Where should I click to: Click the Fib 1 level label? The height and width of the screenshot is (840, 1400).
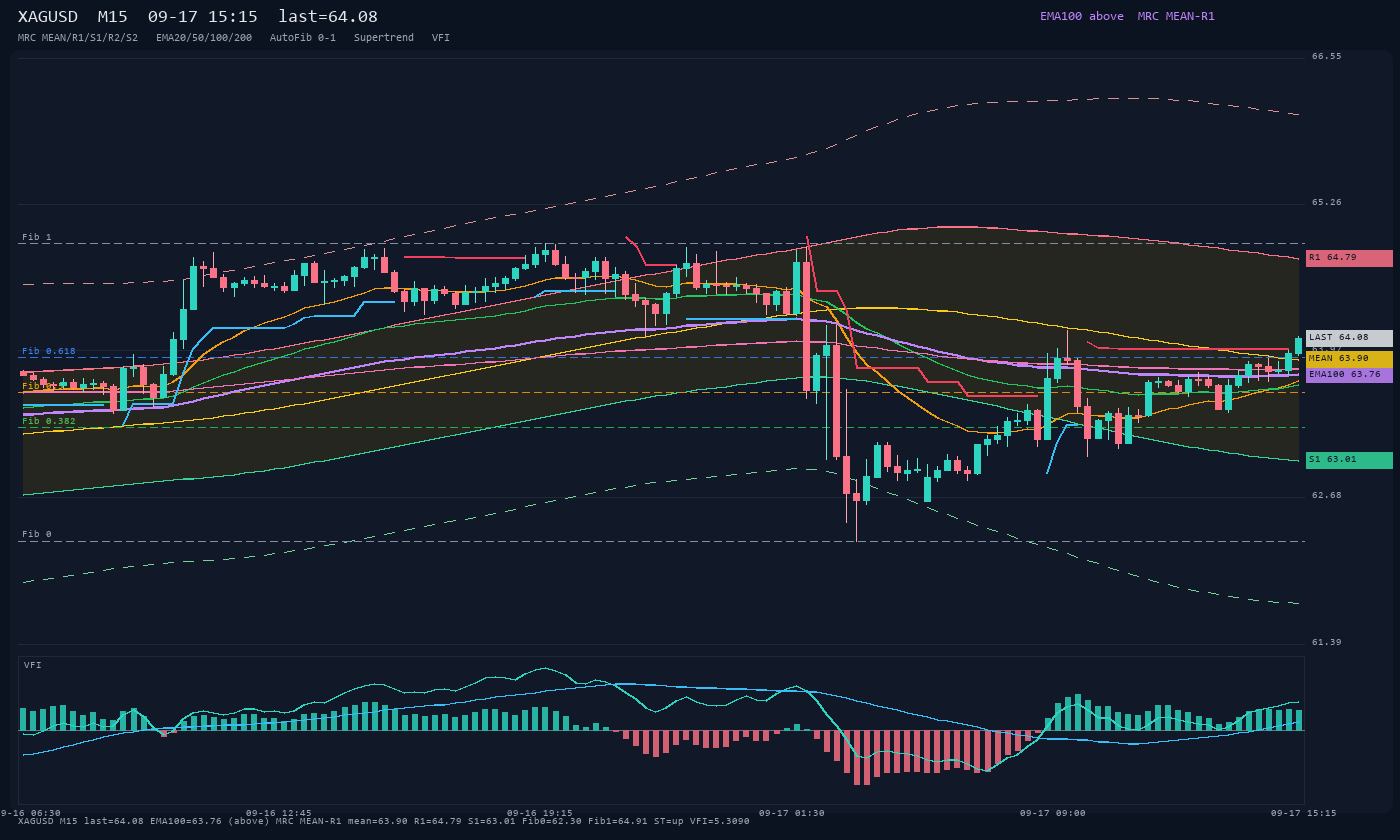37,237
